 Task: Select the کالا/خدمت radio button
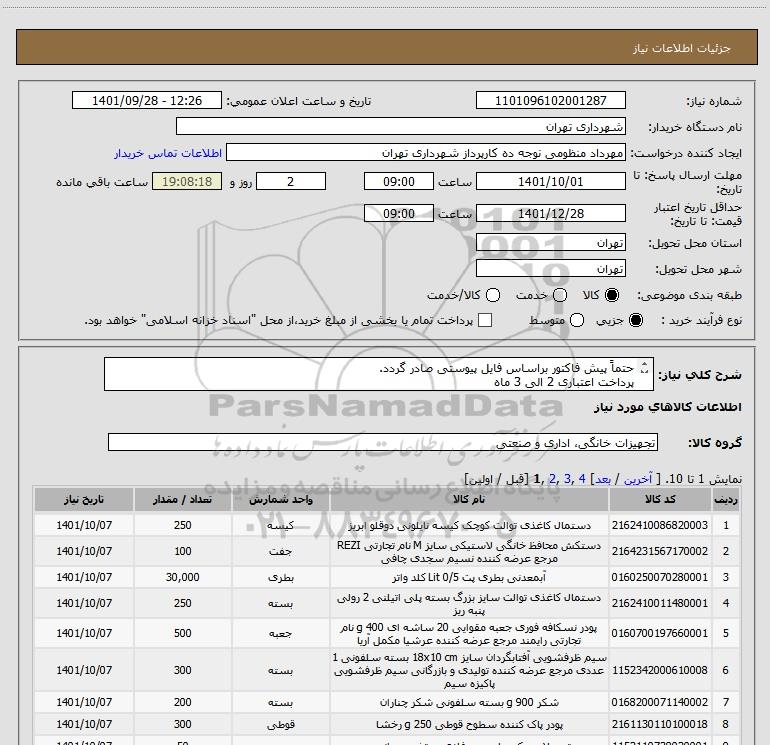click(x=493, y=295)
